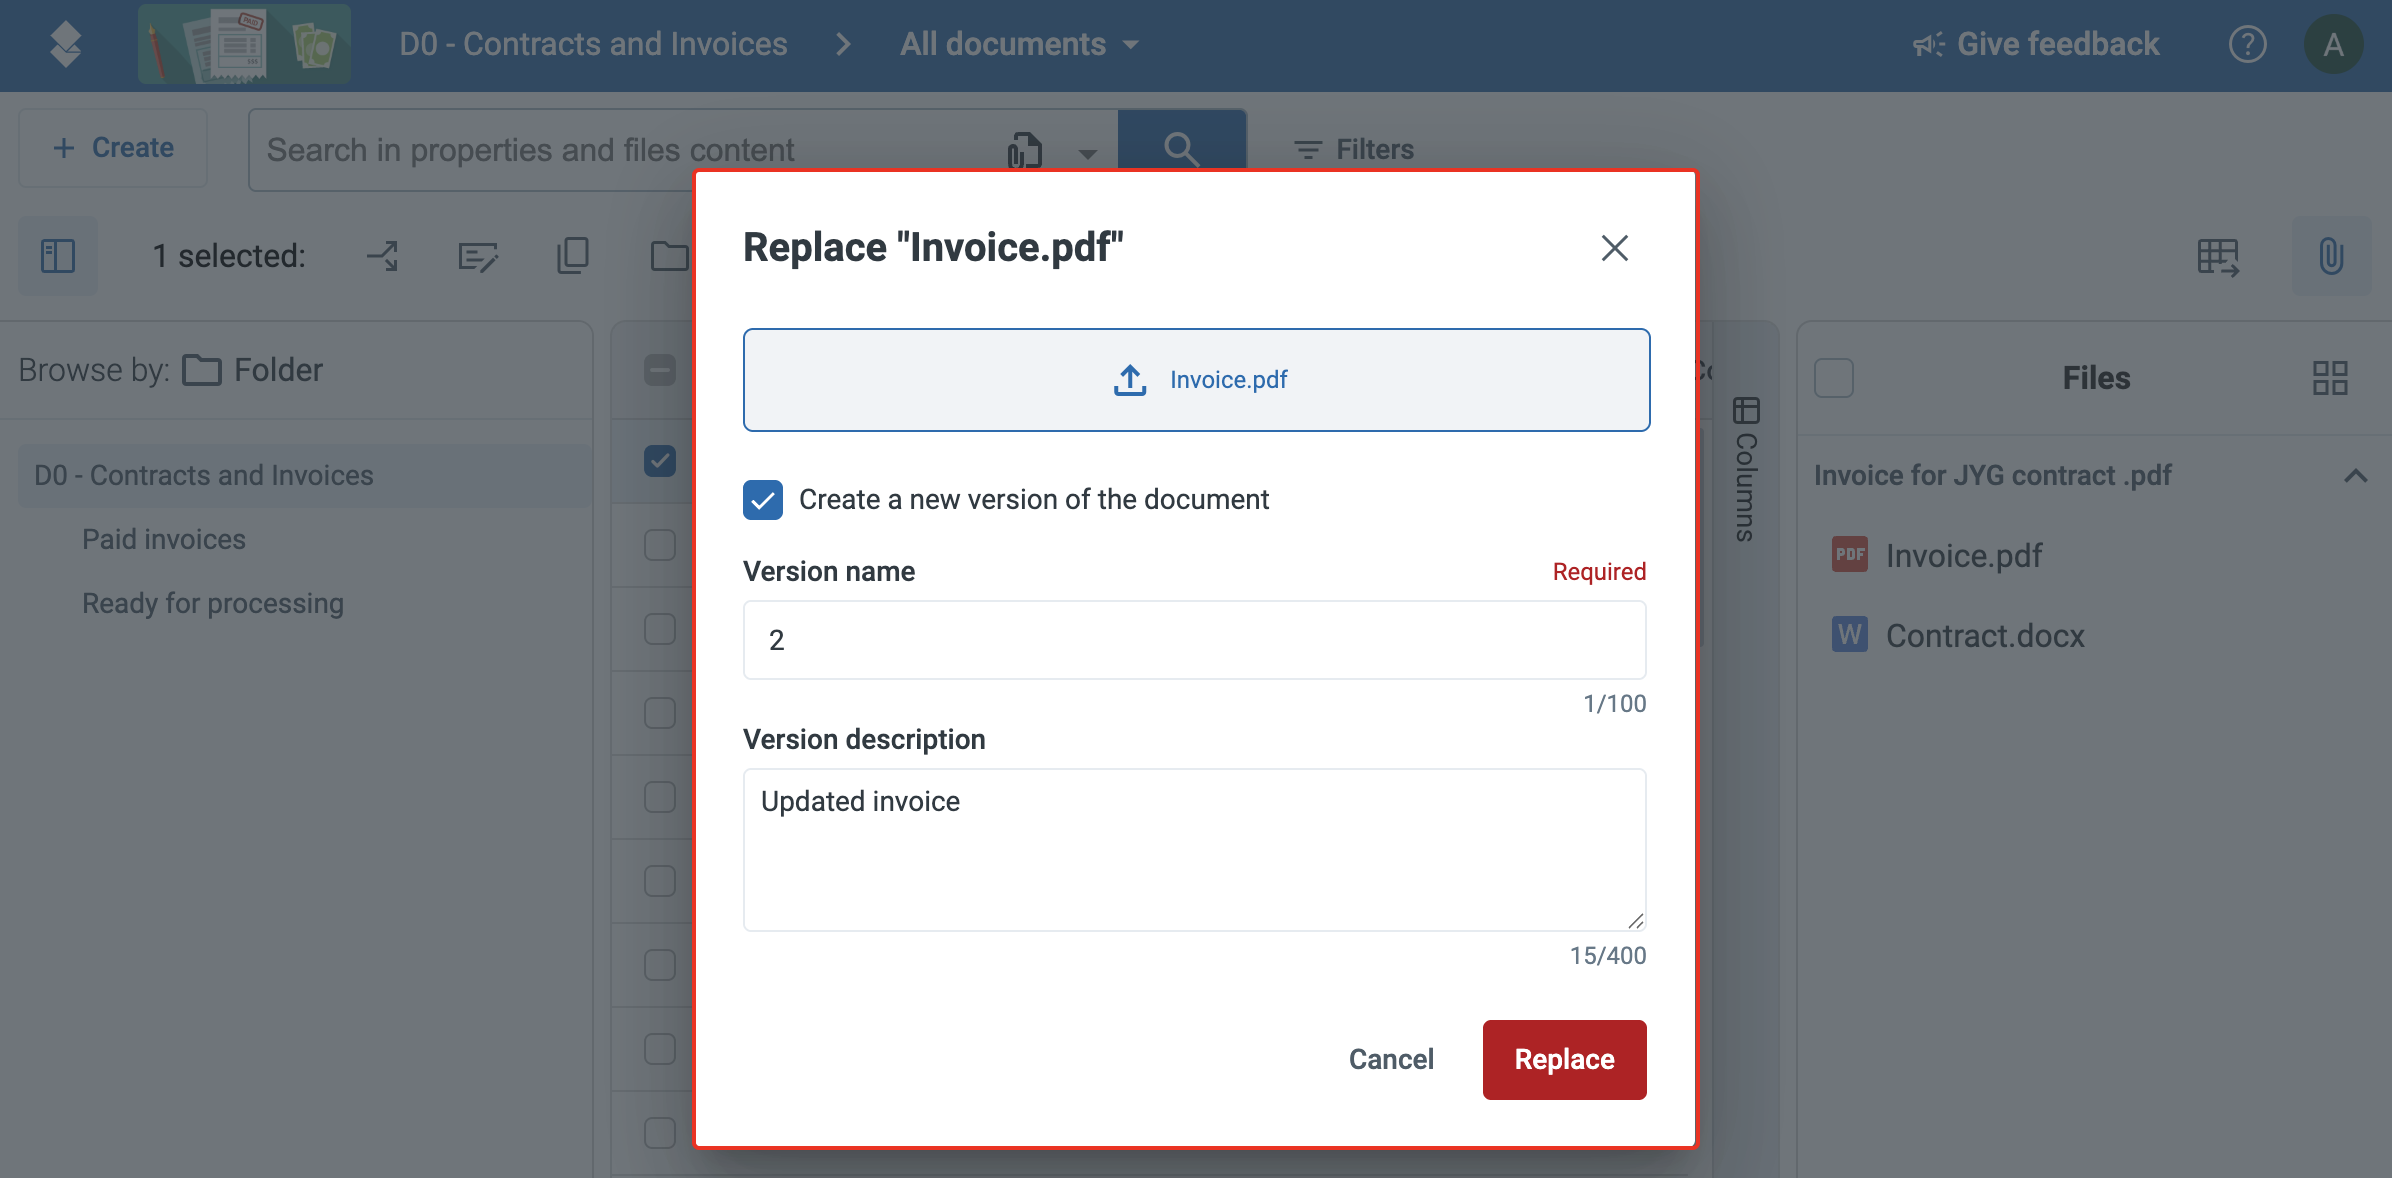Click Cancel in the replace dialog
Image resolution: width=2392 pixels, height=1178 pixels.
point(1391,1059)
